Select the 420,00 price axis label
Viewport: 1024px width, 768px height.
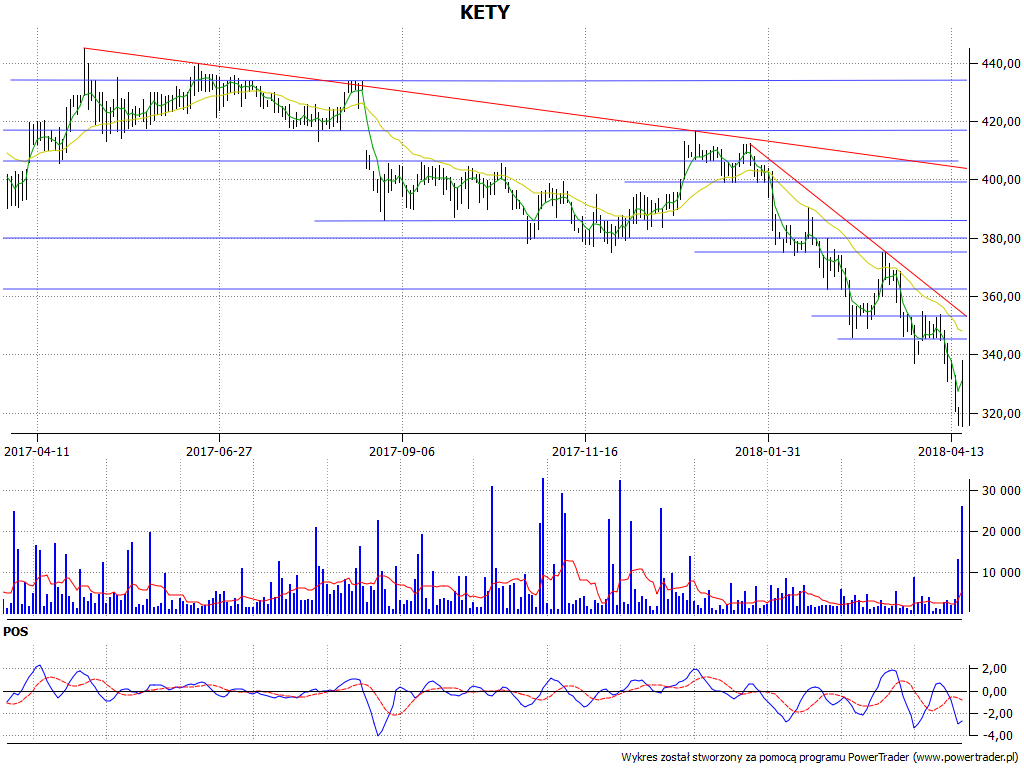pyautogui.click(x=1001, y=121)
